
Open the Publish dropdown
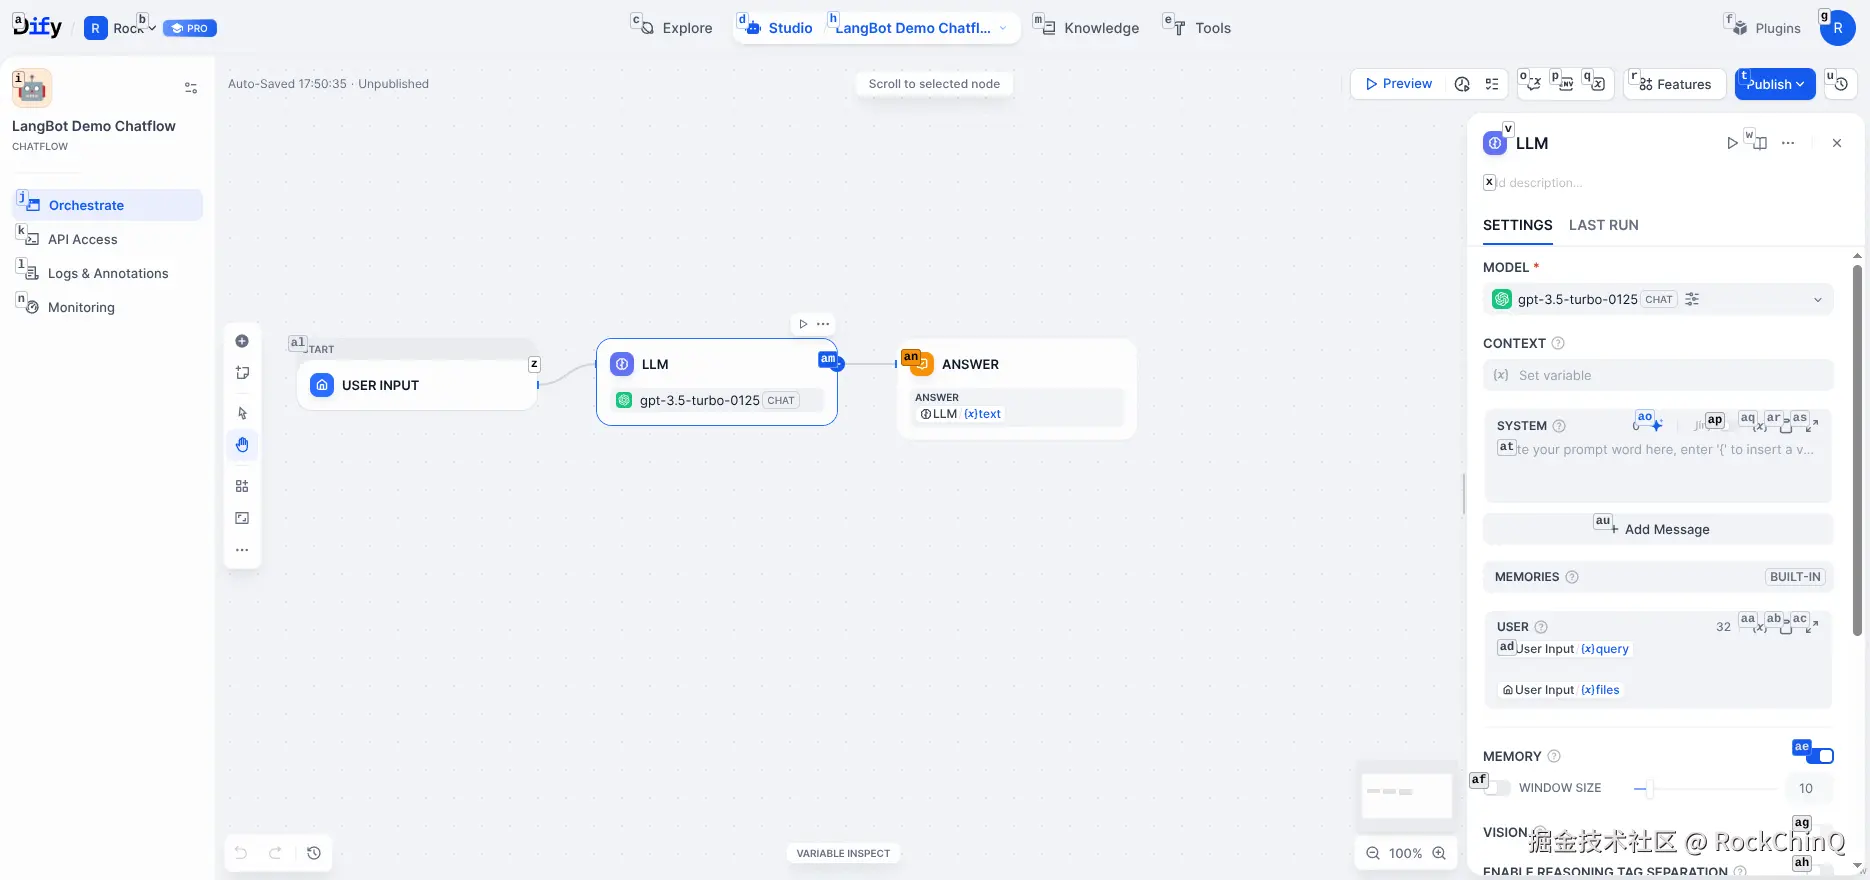(1775, 84)
